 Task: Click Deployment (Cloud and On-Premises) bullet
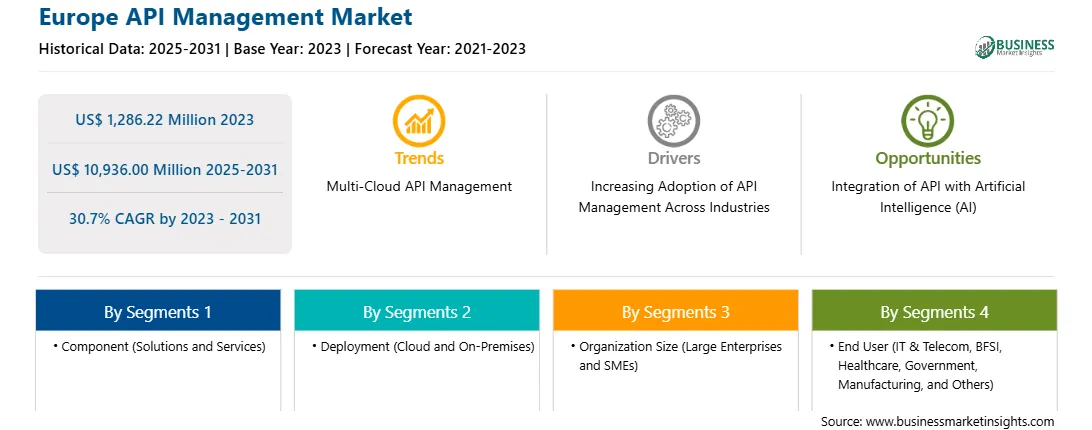pos(423,346)
